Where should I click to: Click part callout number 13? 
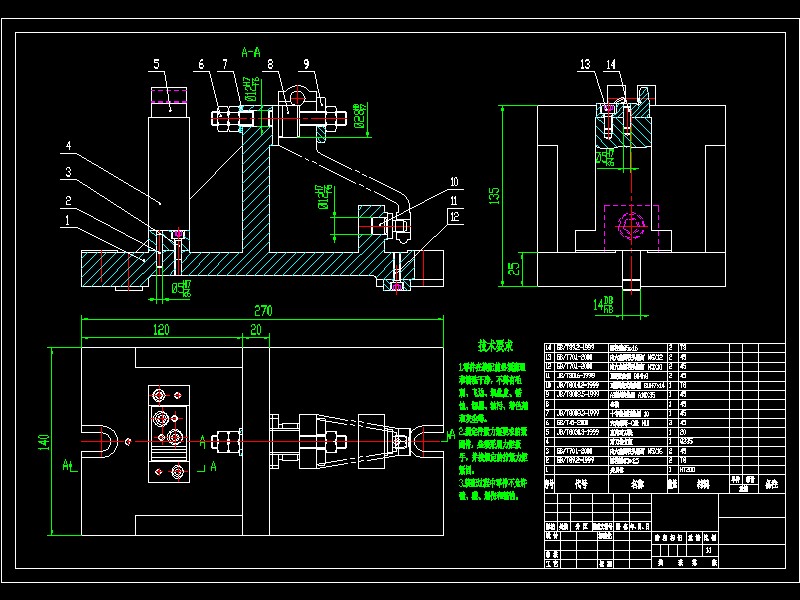pos(585,64)
